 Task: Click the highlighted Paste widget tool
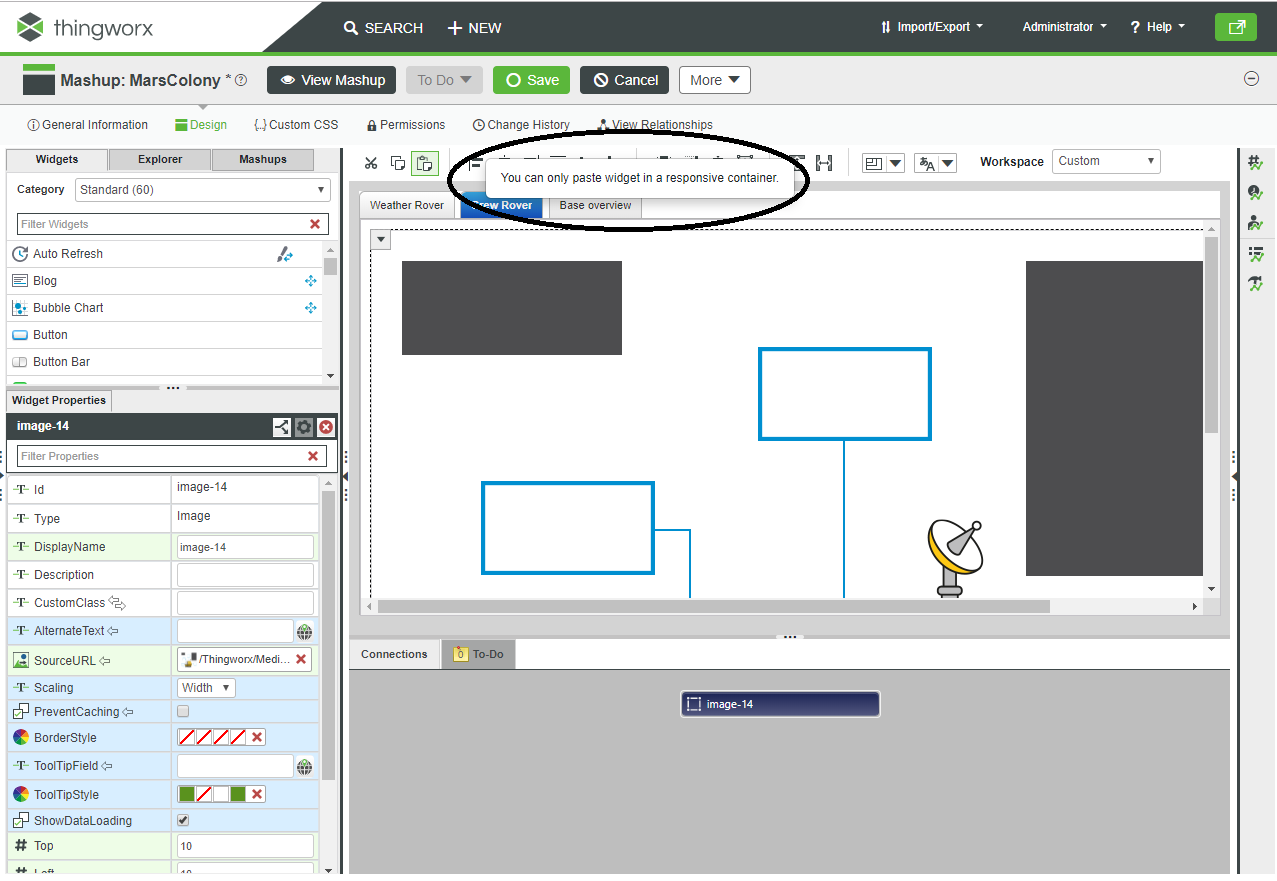coord(425,162)
